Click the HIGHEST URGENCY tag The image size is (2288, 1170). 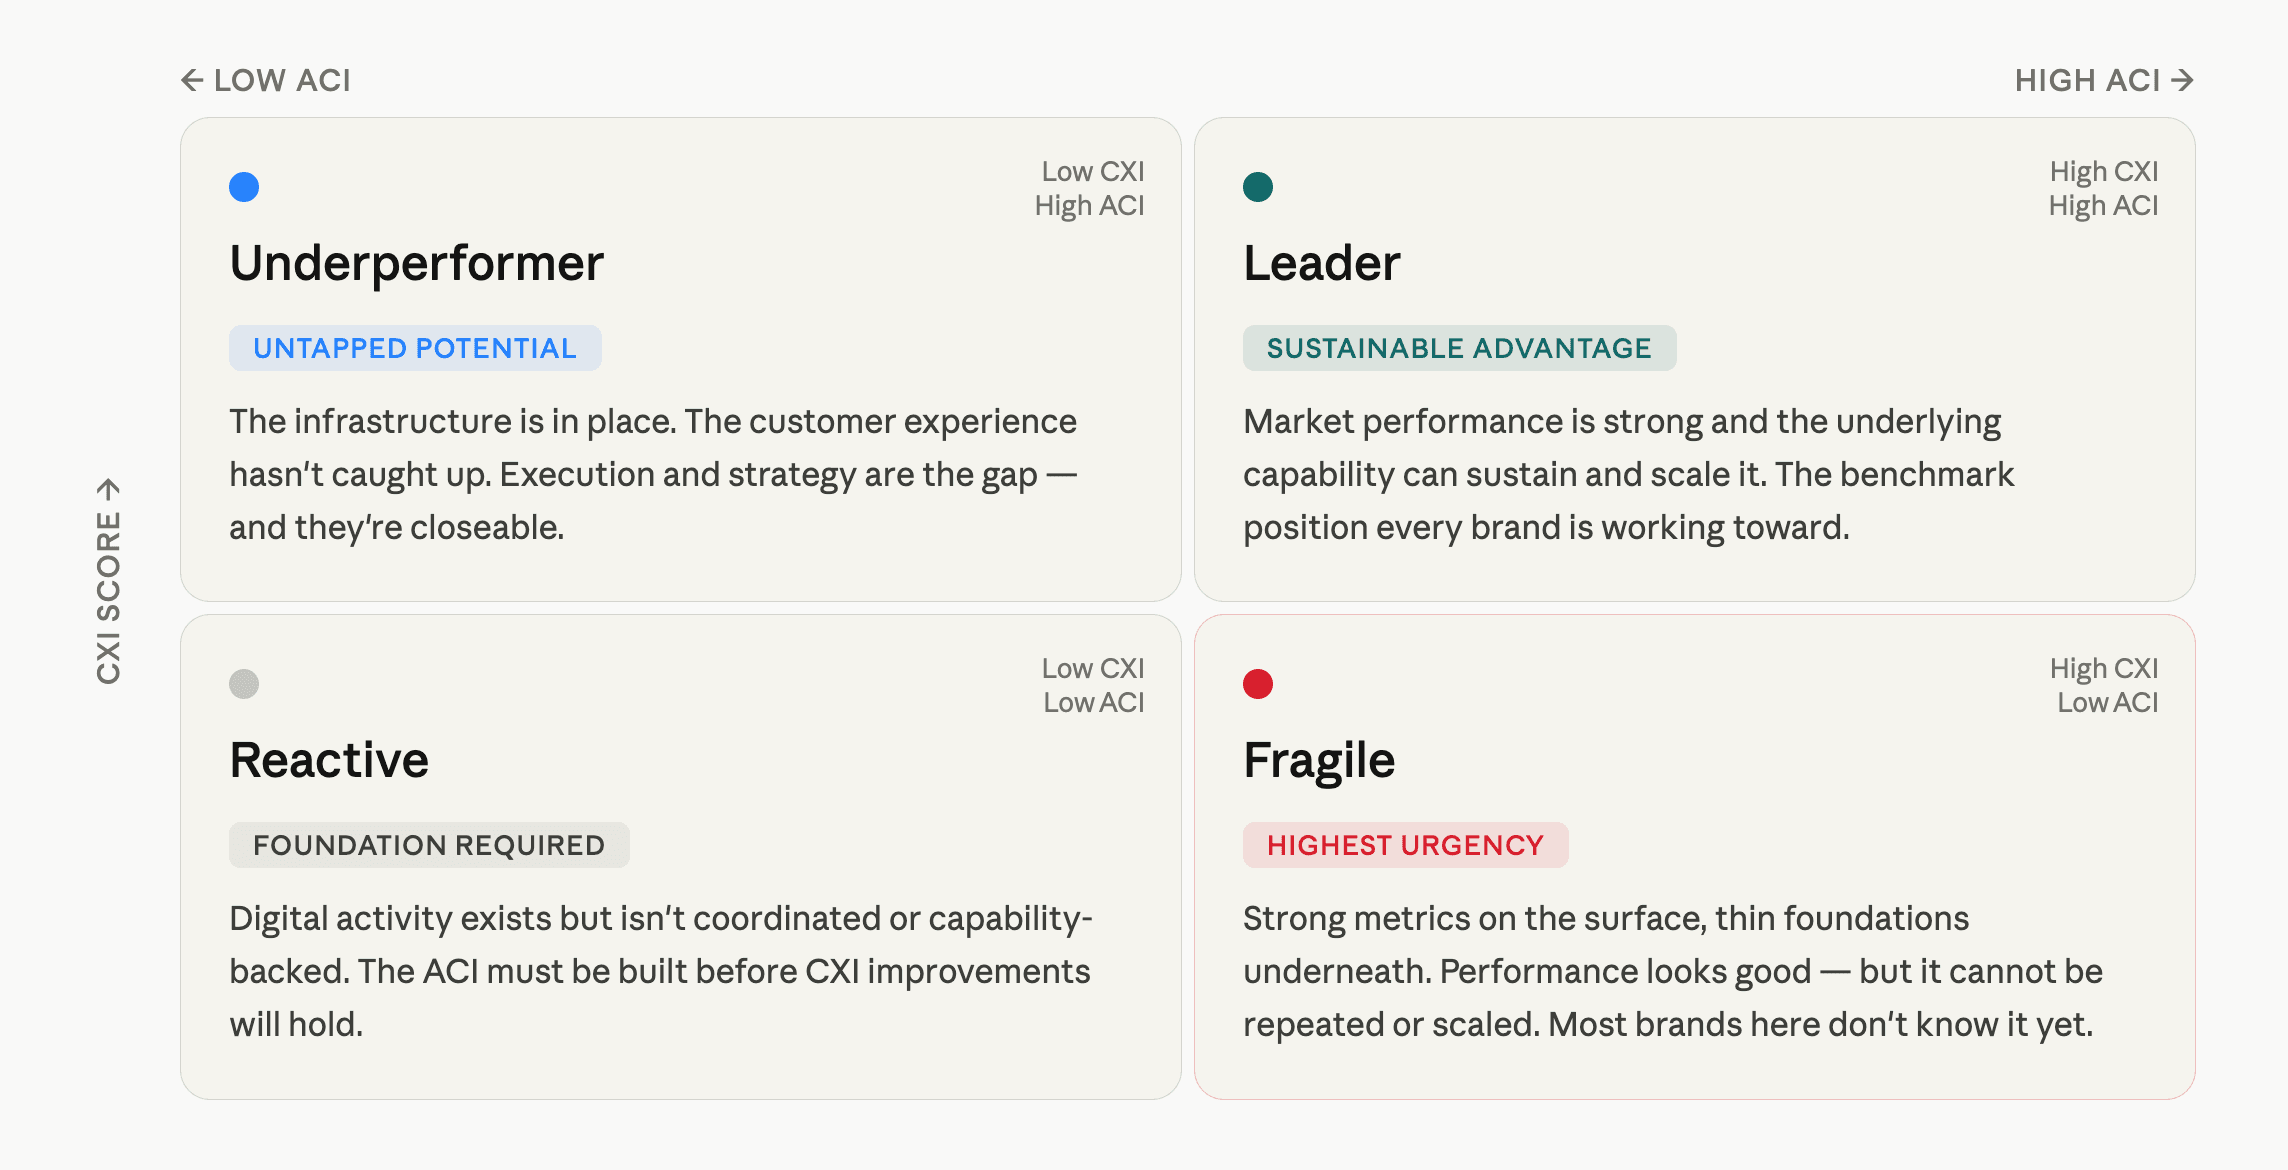point(1405,845)
